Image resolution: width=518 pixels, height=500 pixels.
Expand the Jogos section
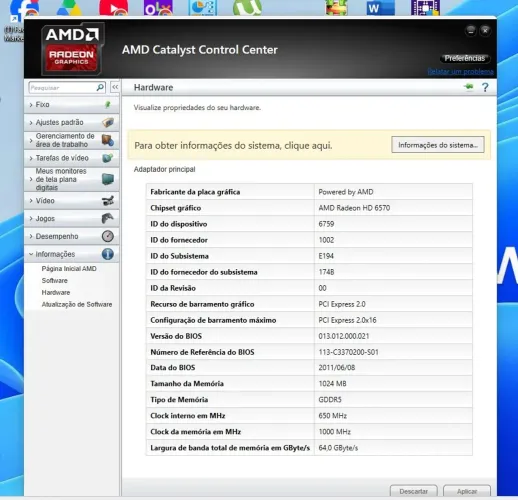coord(71,218)
